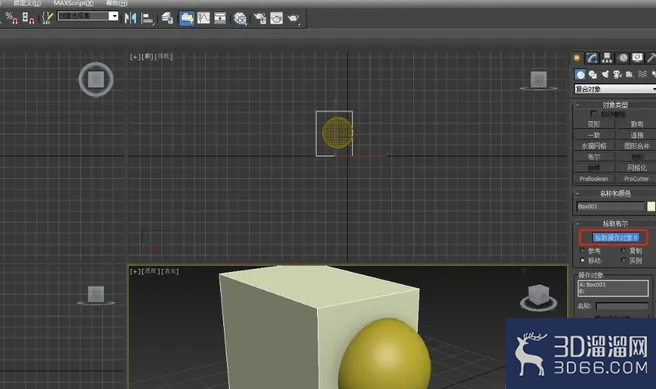Toggle the Percent Snap tool
Viewport: 656px width, 389px height.
11,18
